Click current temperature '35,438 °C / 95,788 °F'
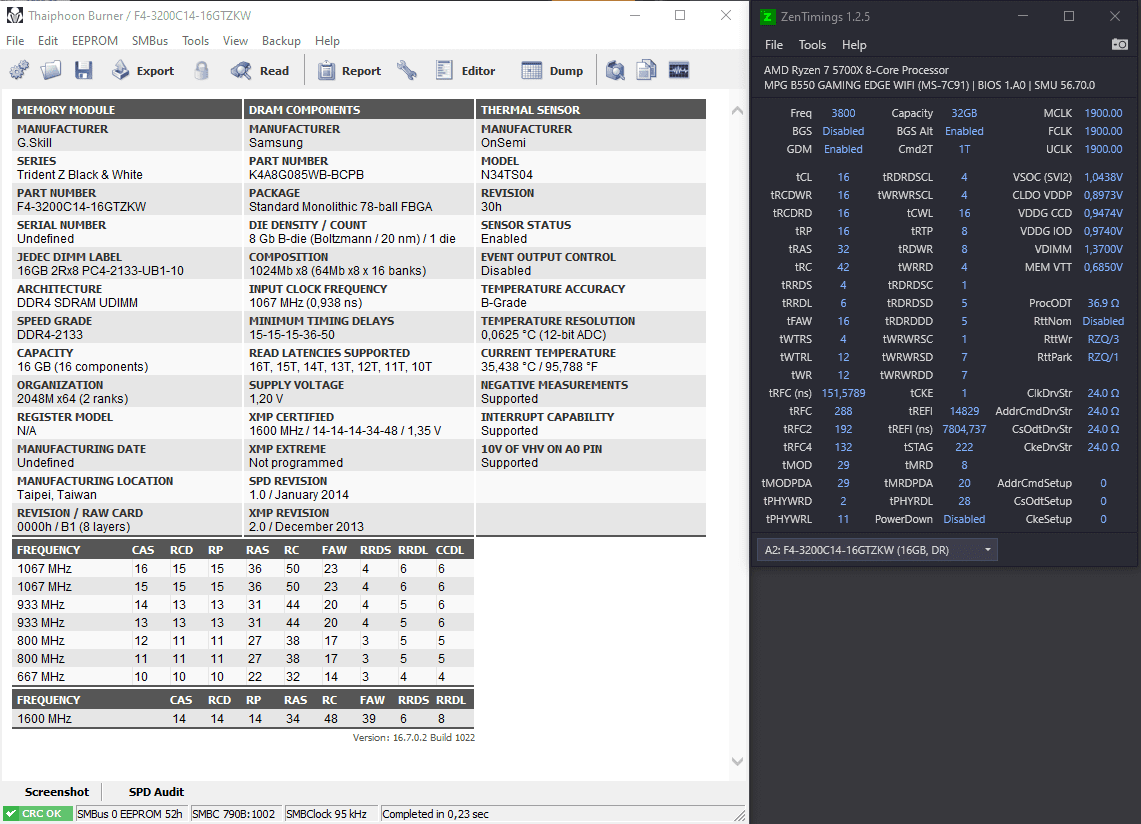Screen dimensions: 1141x824 (x=539, y=367)
